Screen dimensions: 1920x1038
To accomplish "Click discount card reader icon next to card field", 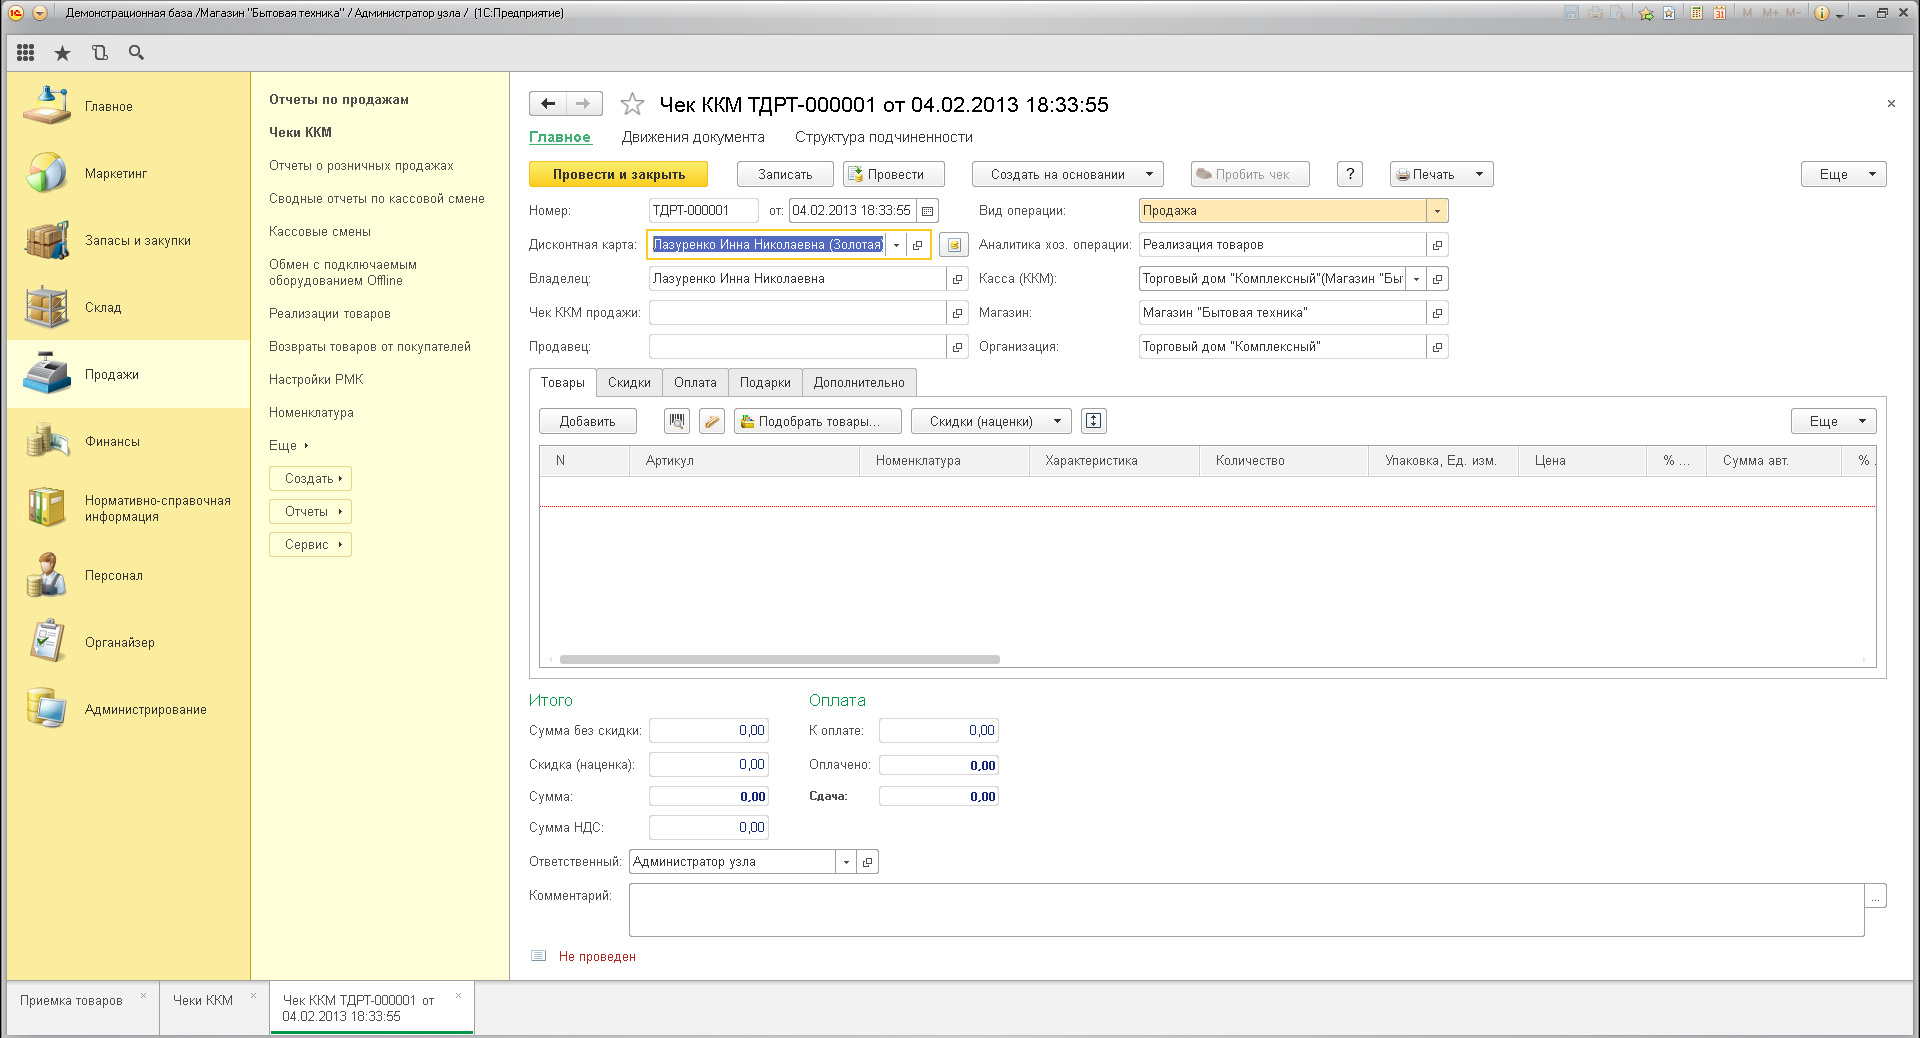I will [954, 245].
